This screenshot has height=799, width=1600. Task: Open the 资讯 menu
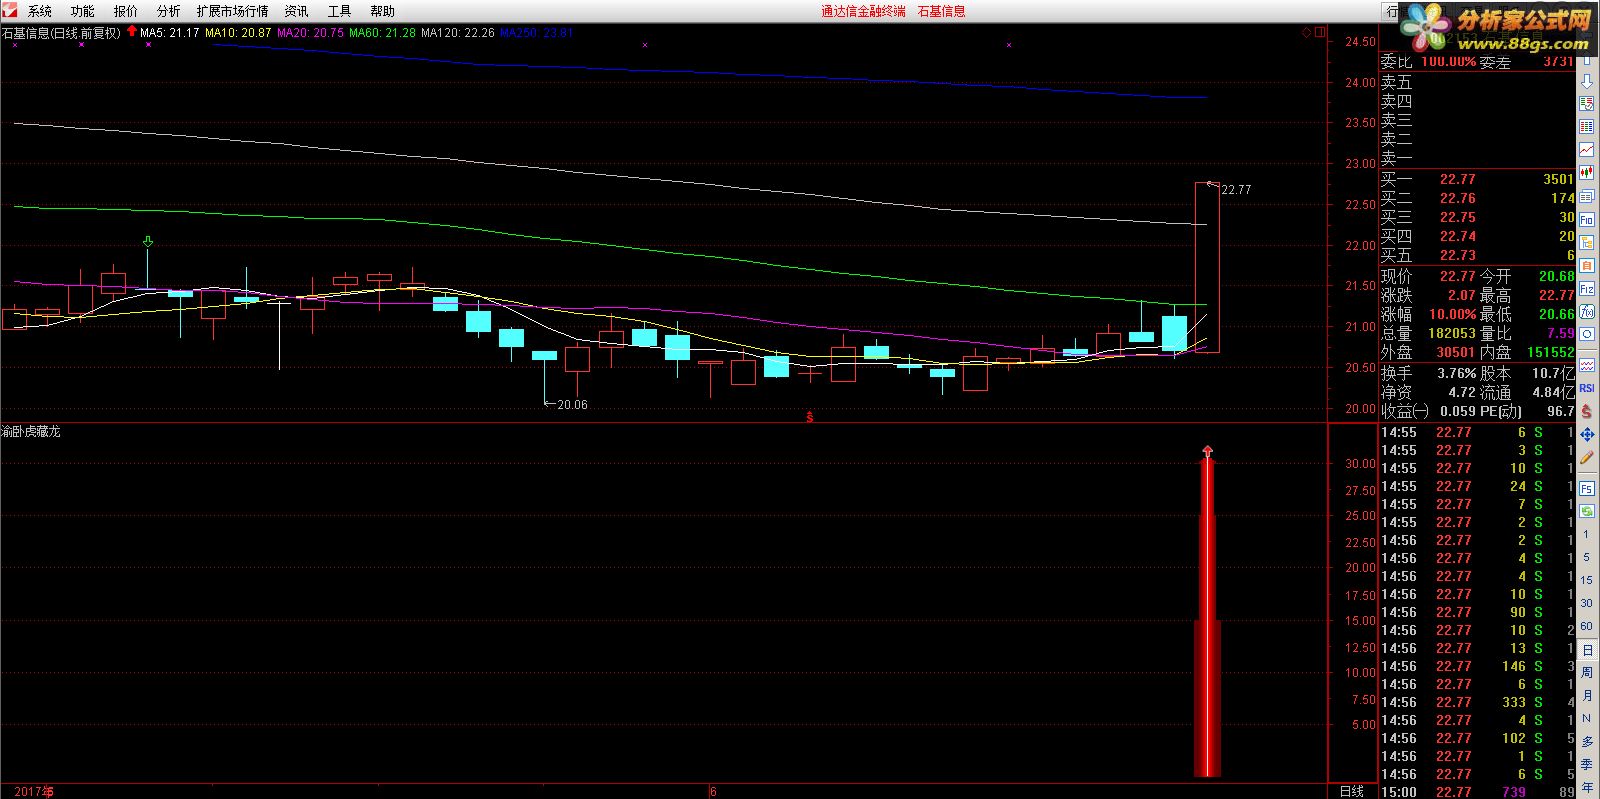pos(297,11)
